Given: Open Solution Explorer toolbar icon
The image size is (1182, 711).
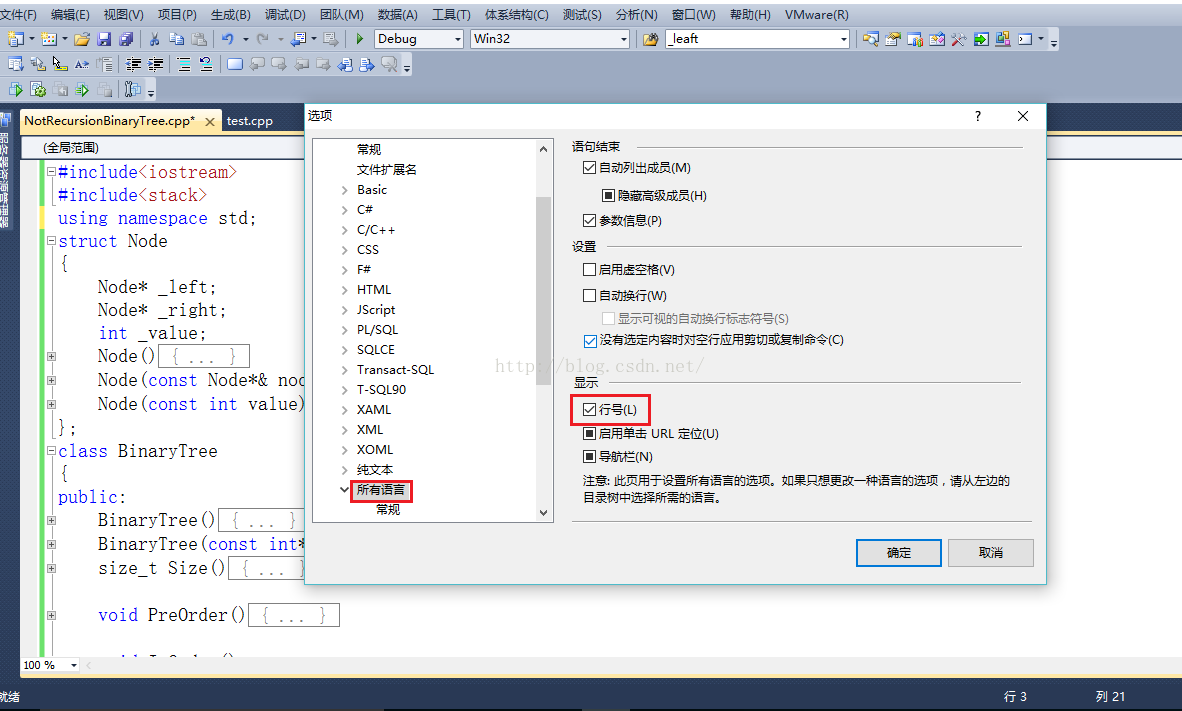Looking at the screenshot, I should tap(871, 39).
